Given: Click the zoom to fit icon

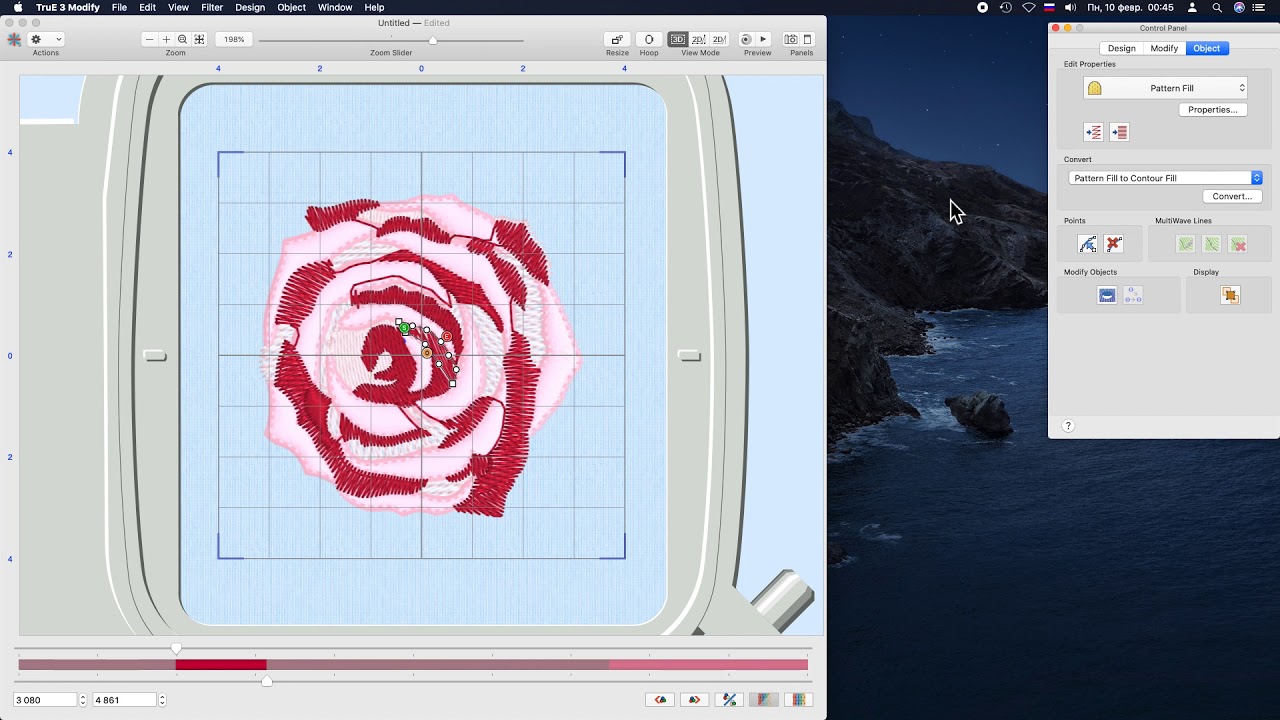Looking at the screenshot, I should point(199,39).
